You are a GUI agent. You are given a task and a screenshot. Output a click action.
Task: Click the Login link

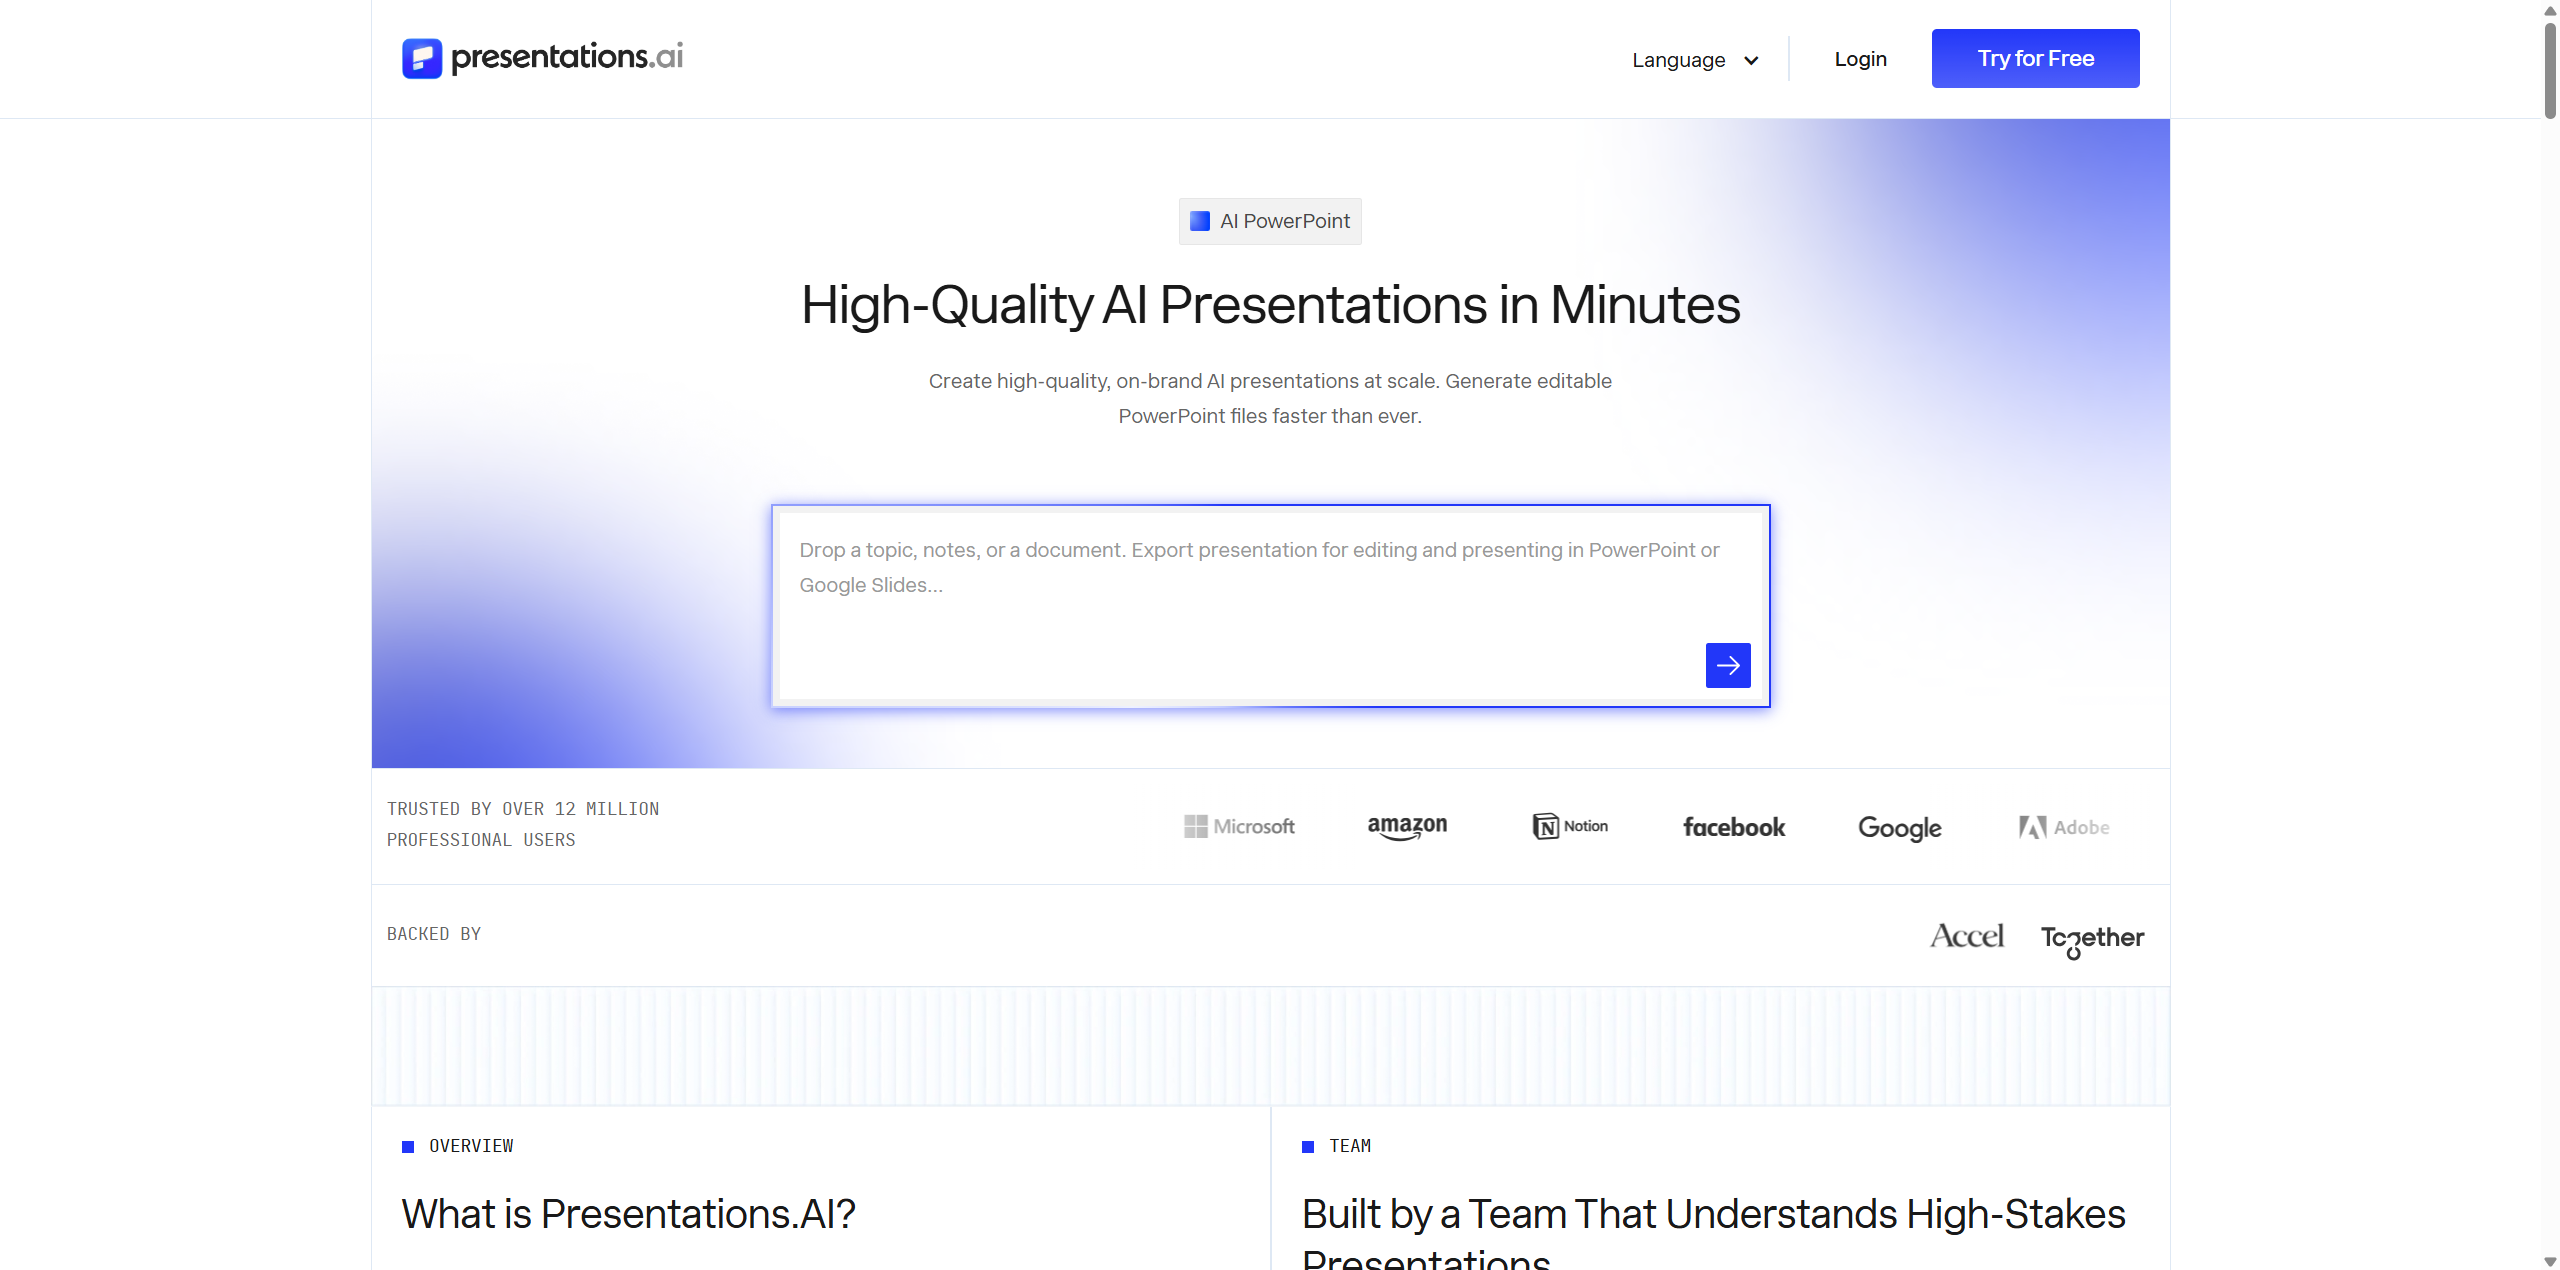1860,59
